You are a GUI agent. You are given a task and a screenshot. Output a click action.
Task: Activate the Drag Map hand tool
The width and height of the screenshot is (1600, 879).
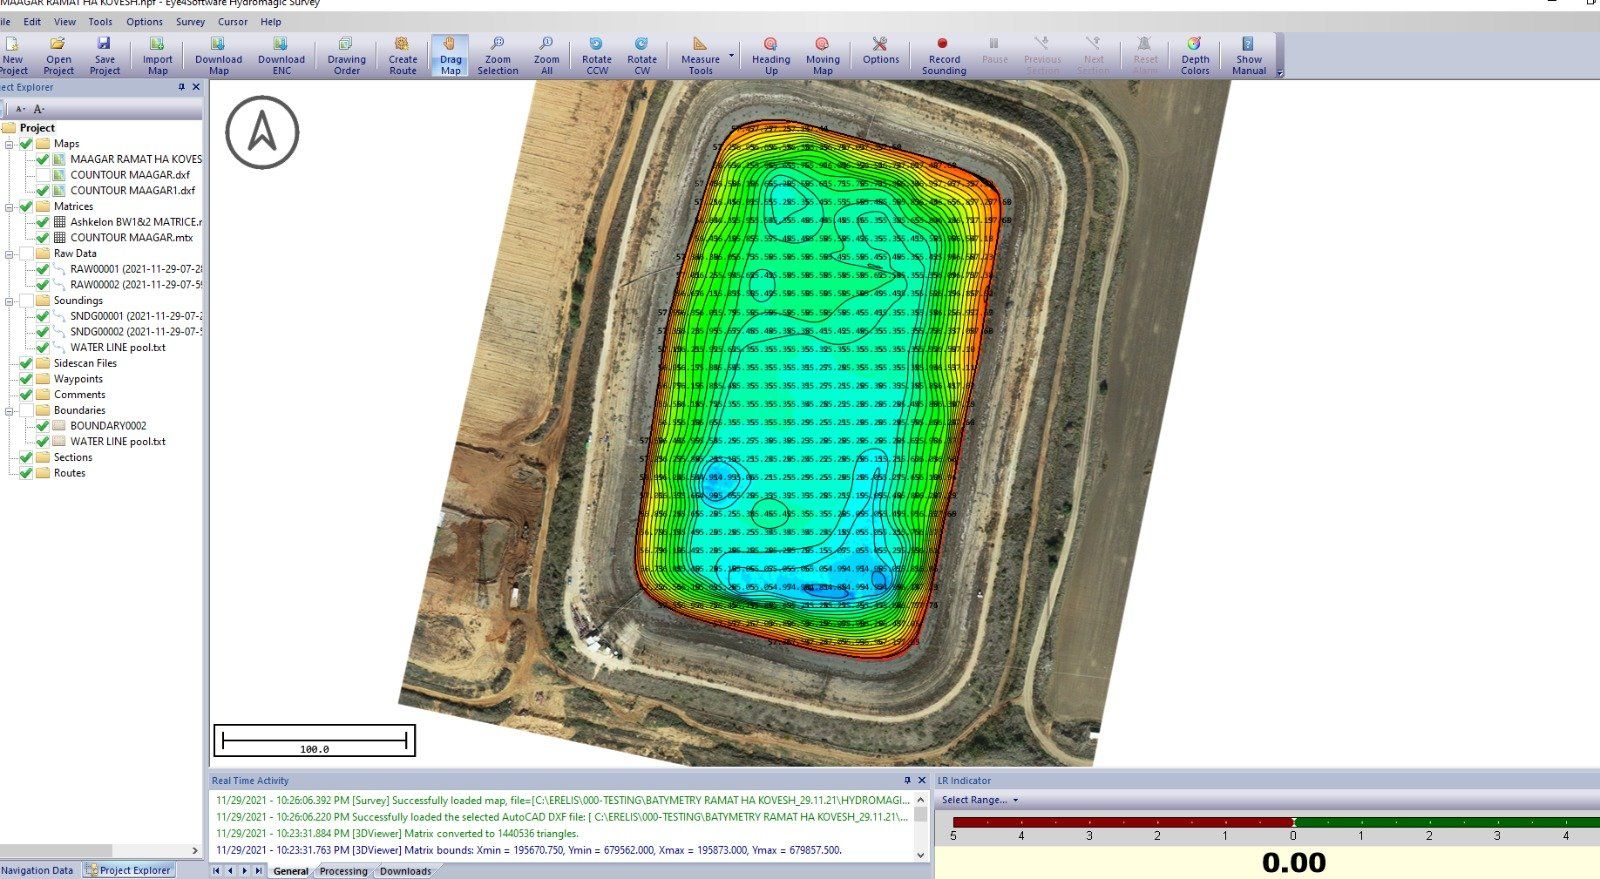[450, 56]
